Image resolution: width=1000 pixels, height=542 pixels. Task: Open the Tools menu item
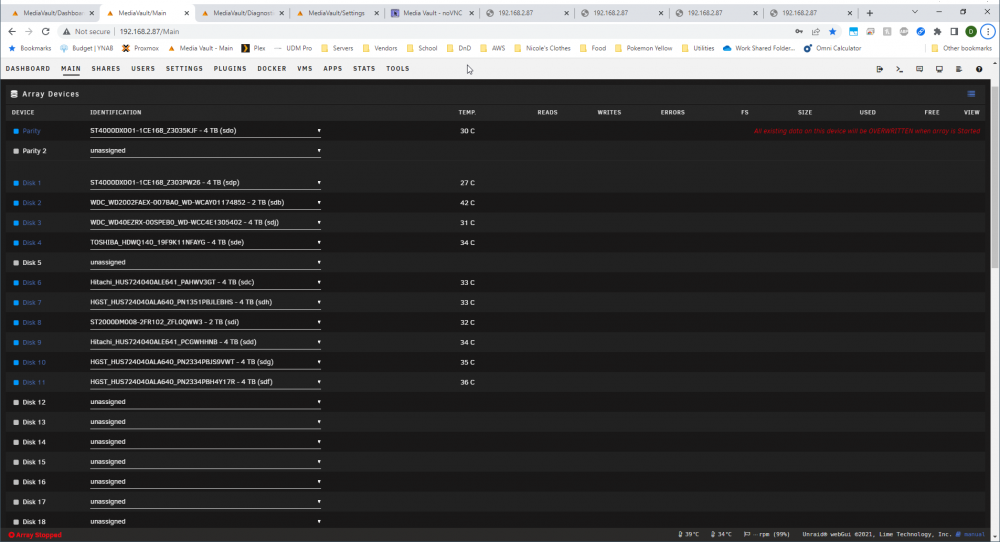pyautogui.click(x=398, y=69)
